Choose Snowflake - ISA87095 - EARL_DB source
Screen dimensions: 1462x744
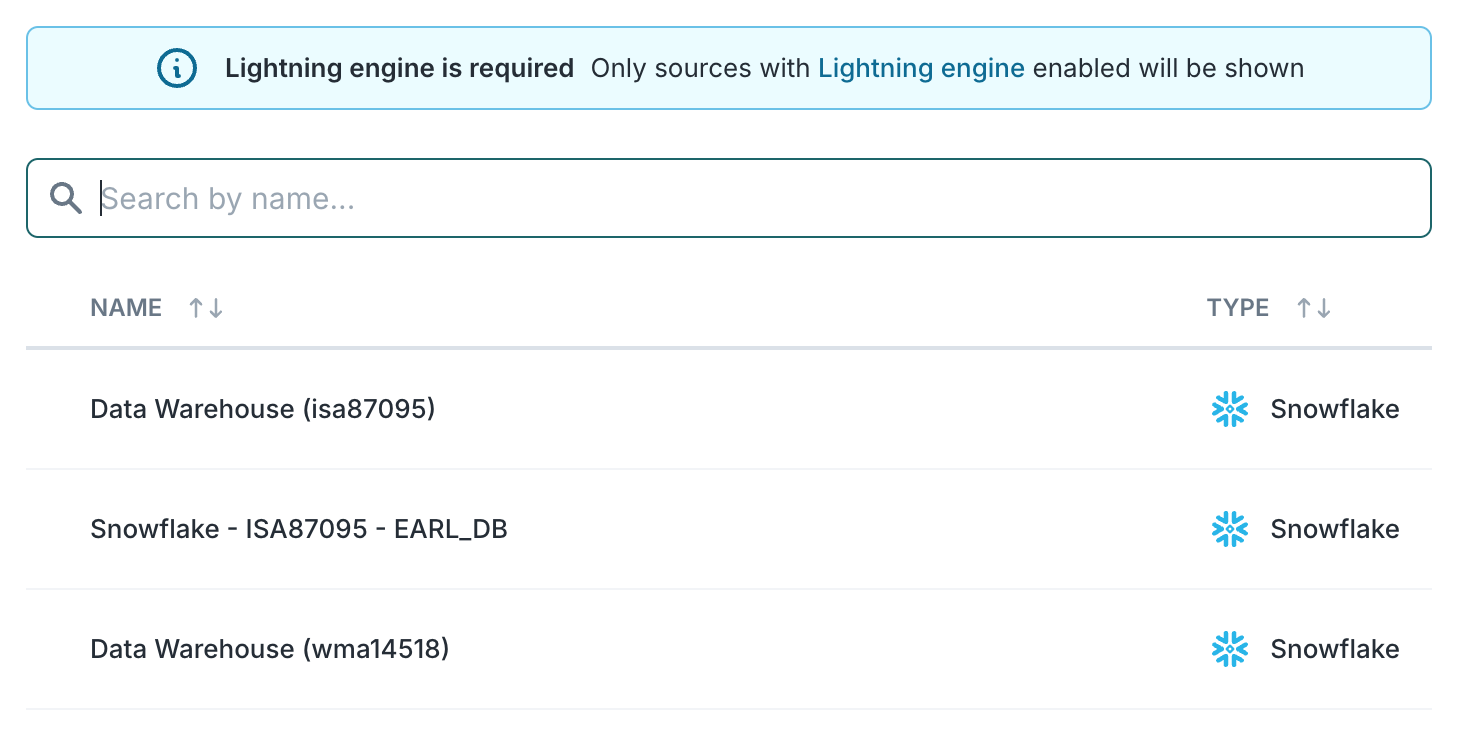click(x=299, y=529)
